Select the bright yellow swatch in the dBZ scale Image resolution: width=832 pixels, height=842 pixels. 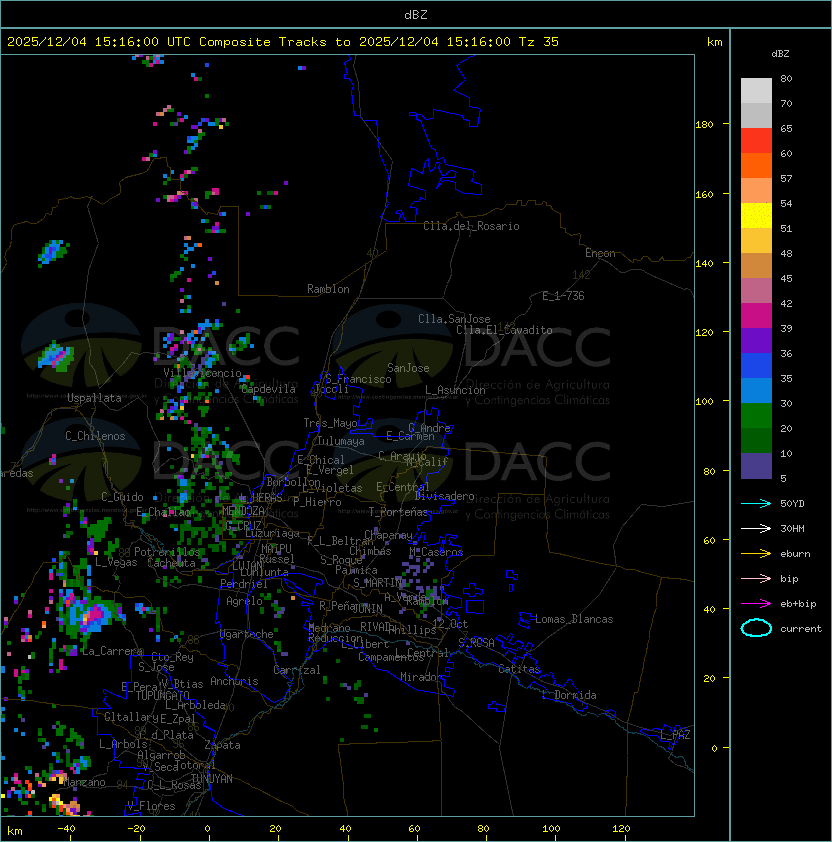(x=756, y=216)
